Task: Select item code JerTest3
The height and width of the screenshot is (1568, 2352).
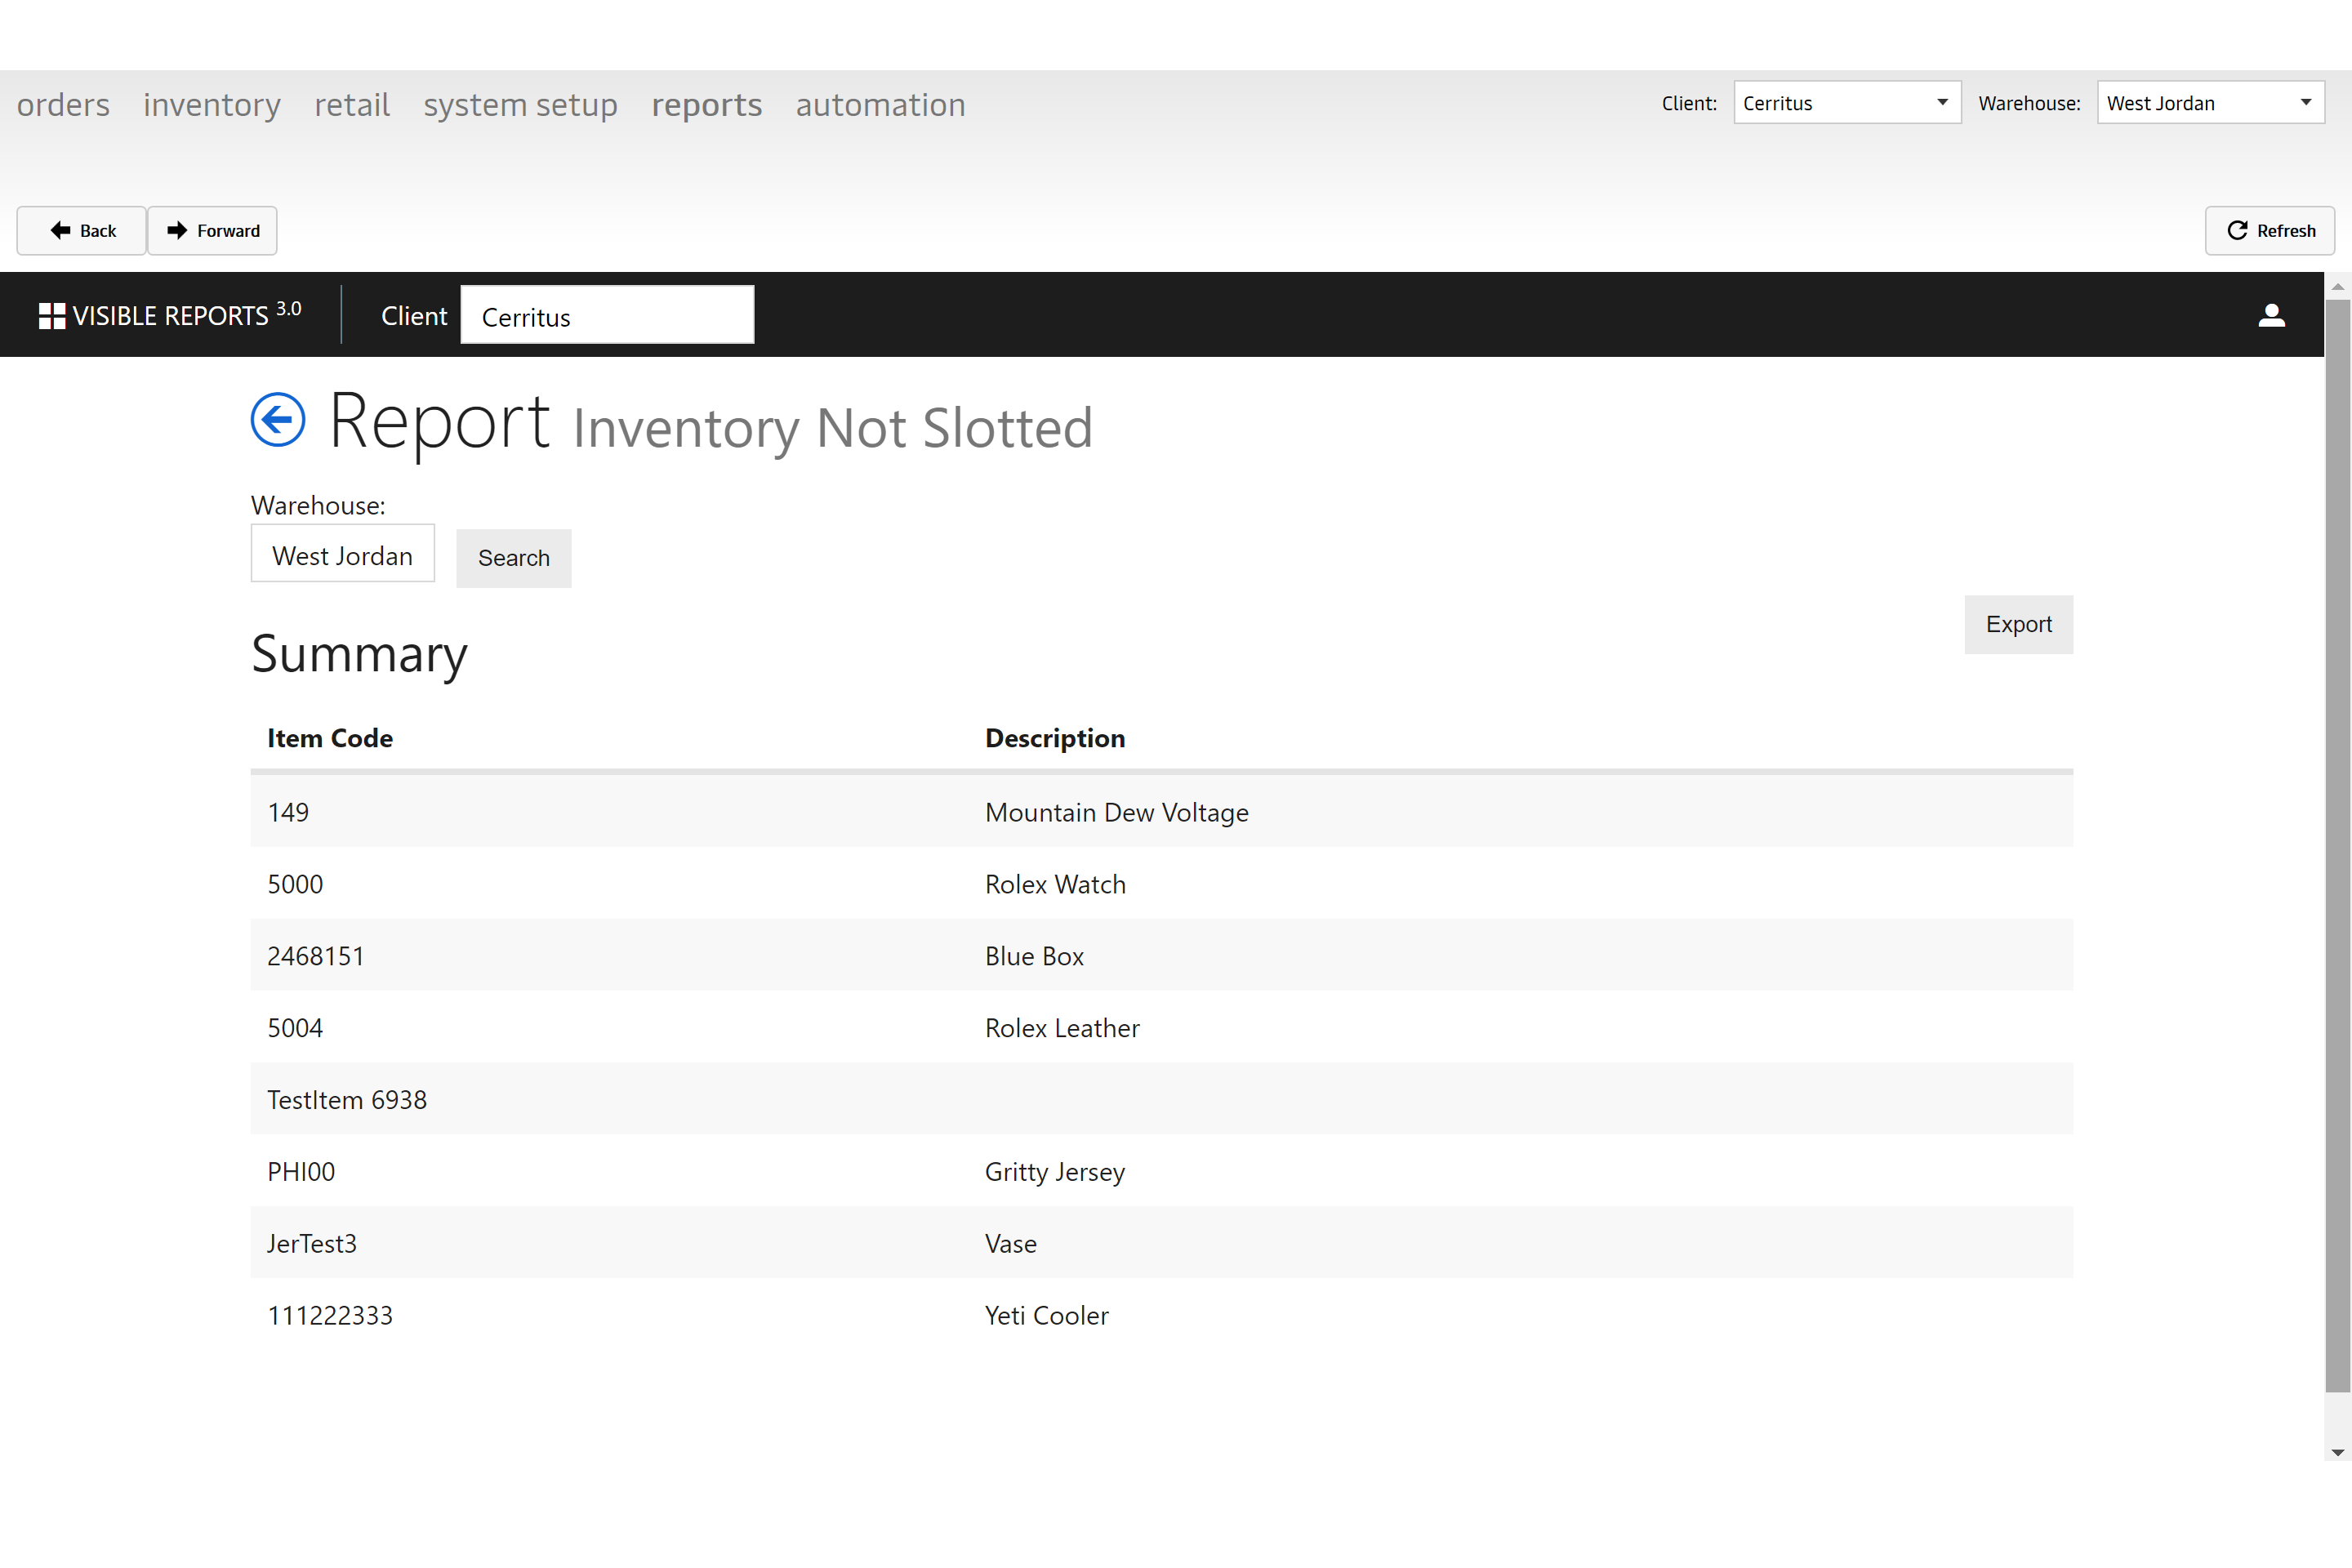Action: [x=312, y=1244]
